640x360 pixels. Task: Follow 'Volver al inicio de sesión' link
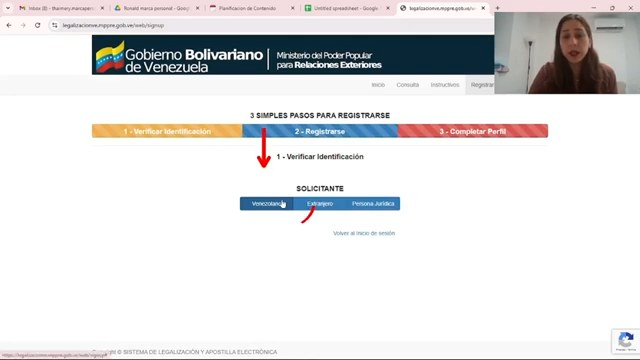(364, 233)
